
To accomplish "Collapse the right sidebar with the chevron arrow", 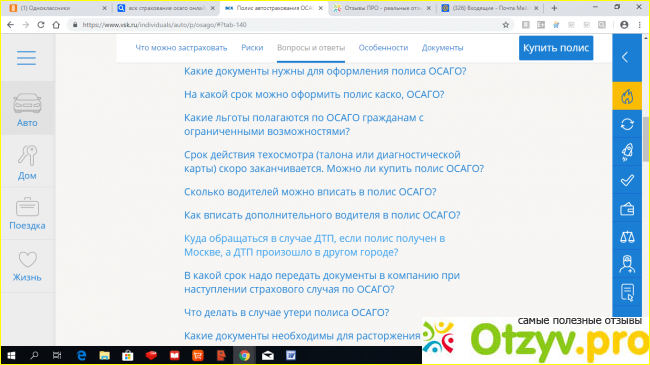I will tap(625, 57).
